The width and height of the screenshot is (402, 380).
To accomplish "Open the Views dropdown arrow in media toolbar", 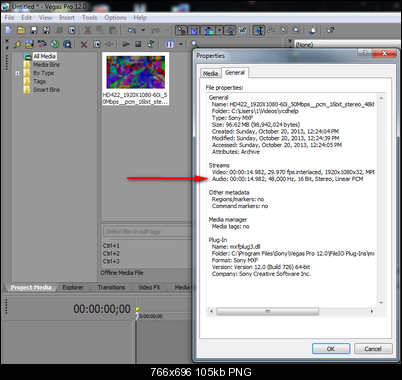I will [x=181, y=44].
